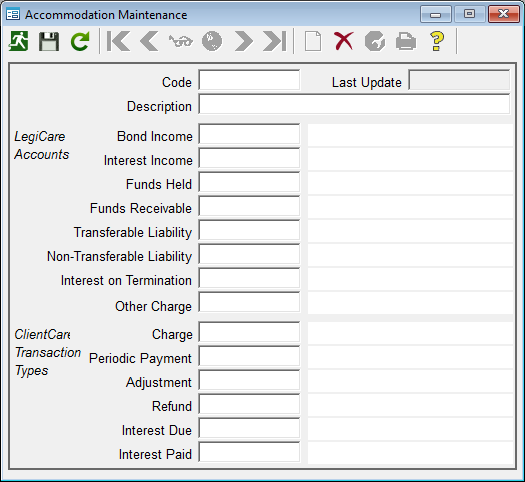Open help with yellow question mark
Screen dimensions: 525x482
point(437,41)
